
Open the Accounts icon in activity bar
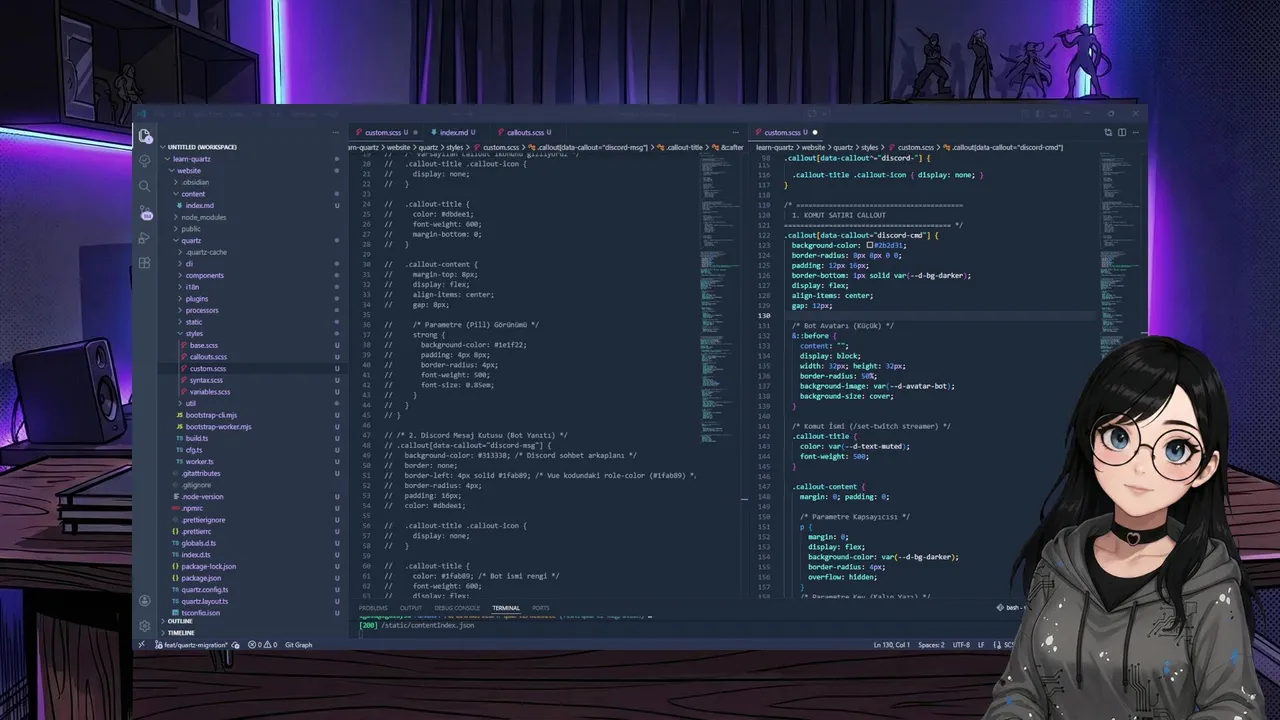click(x=145, y=601)
